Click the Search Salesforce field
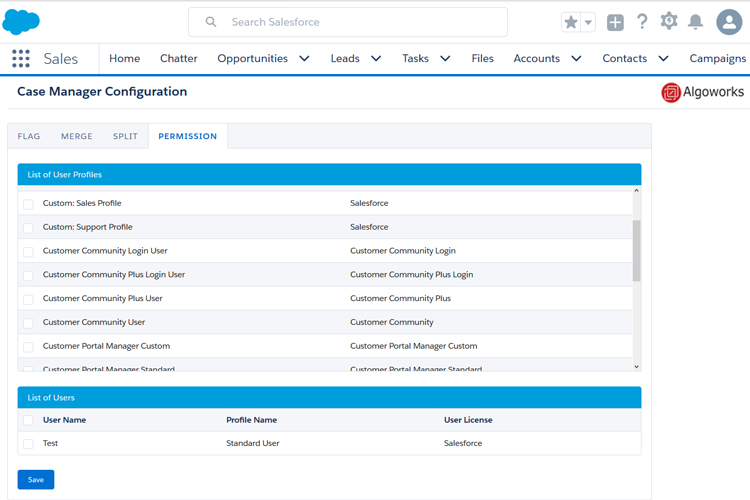The height and width of the screenshot is (500, 750). click(348, 22)
